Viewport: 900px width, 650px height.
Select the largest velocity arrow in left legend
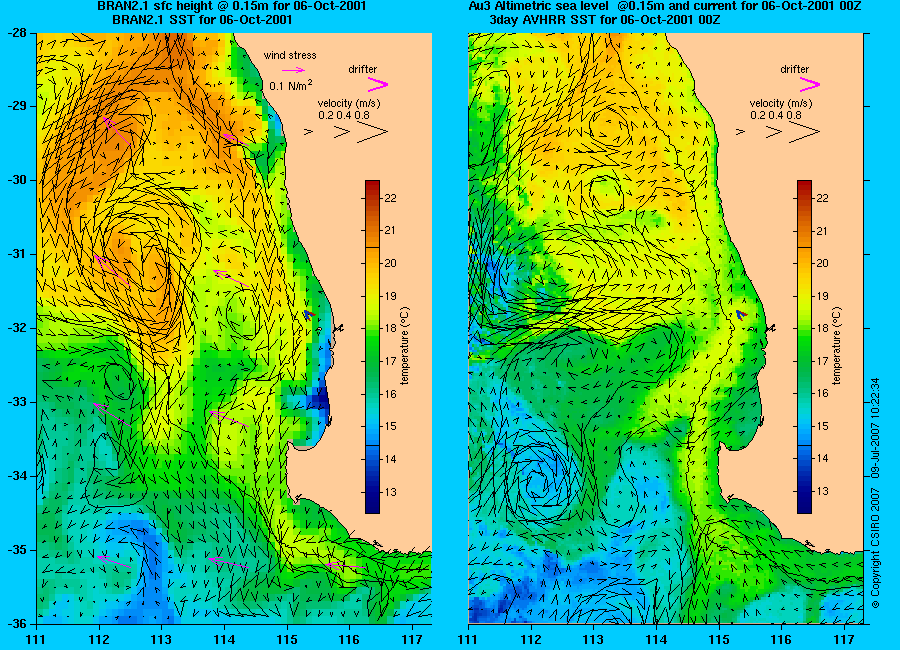point(373,132)
